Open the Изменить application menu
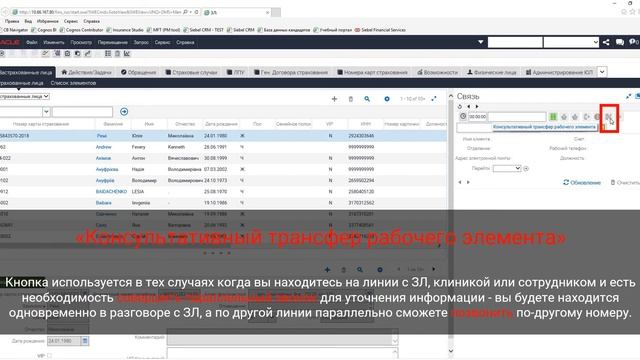The height and width of the screenshot is (360, 640). 54,42
